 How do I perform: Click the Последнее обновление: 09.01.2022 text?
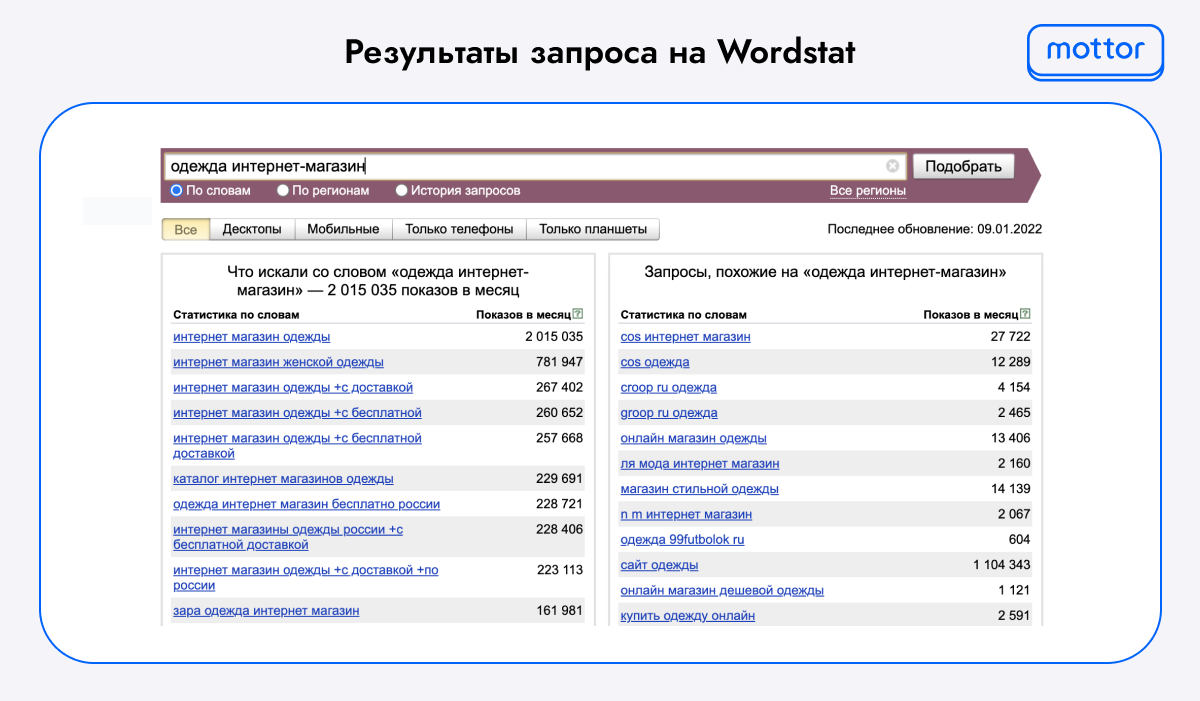935,229
